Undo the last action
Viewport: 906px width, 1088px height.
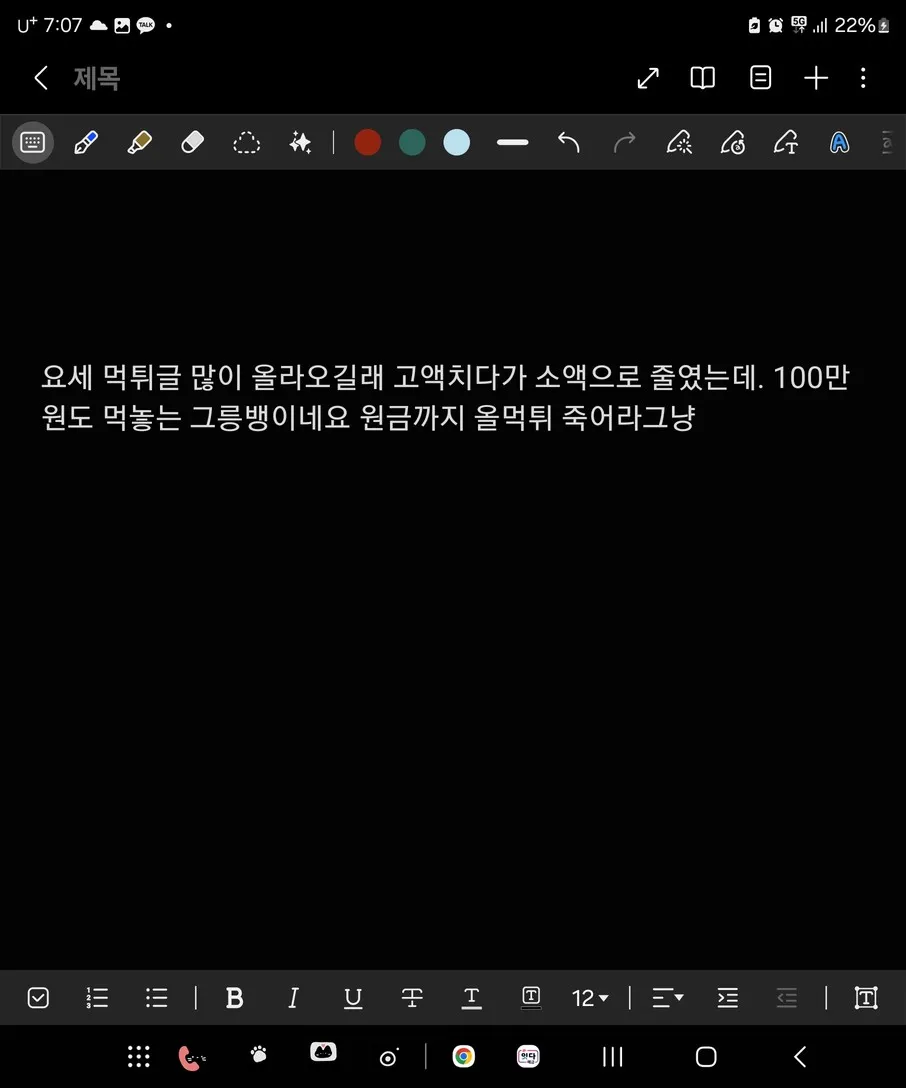pyautogui.click(x=568, y=142)
